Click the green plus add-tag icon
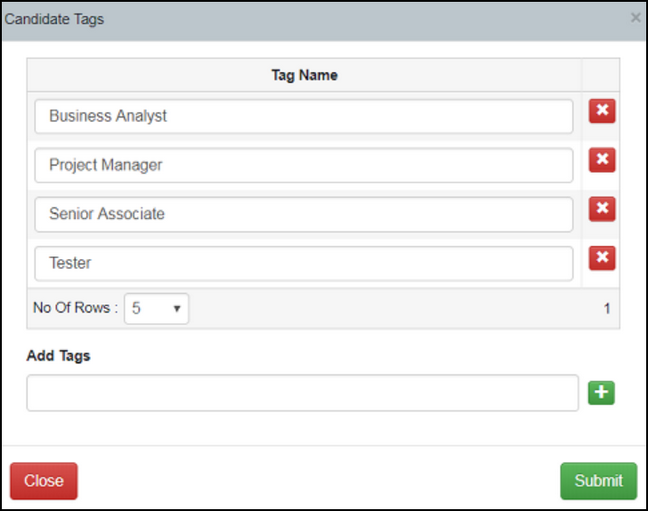 click(601, 393)
